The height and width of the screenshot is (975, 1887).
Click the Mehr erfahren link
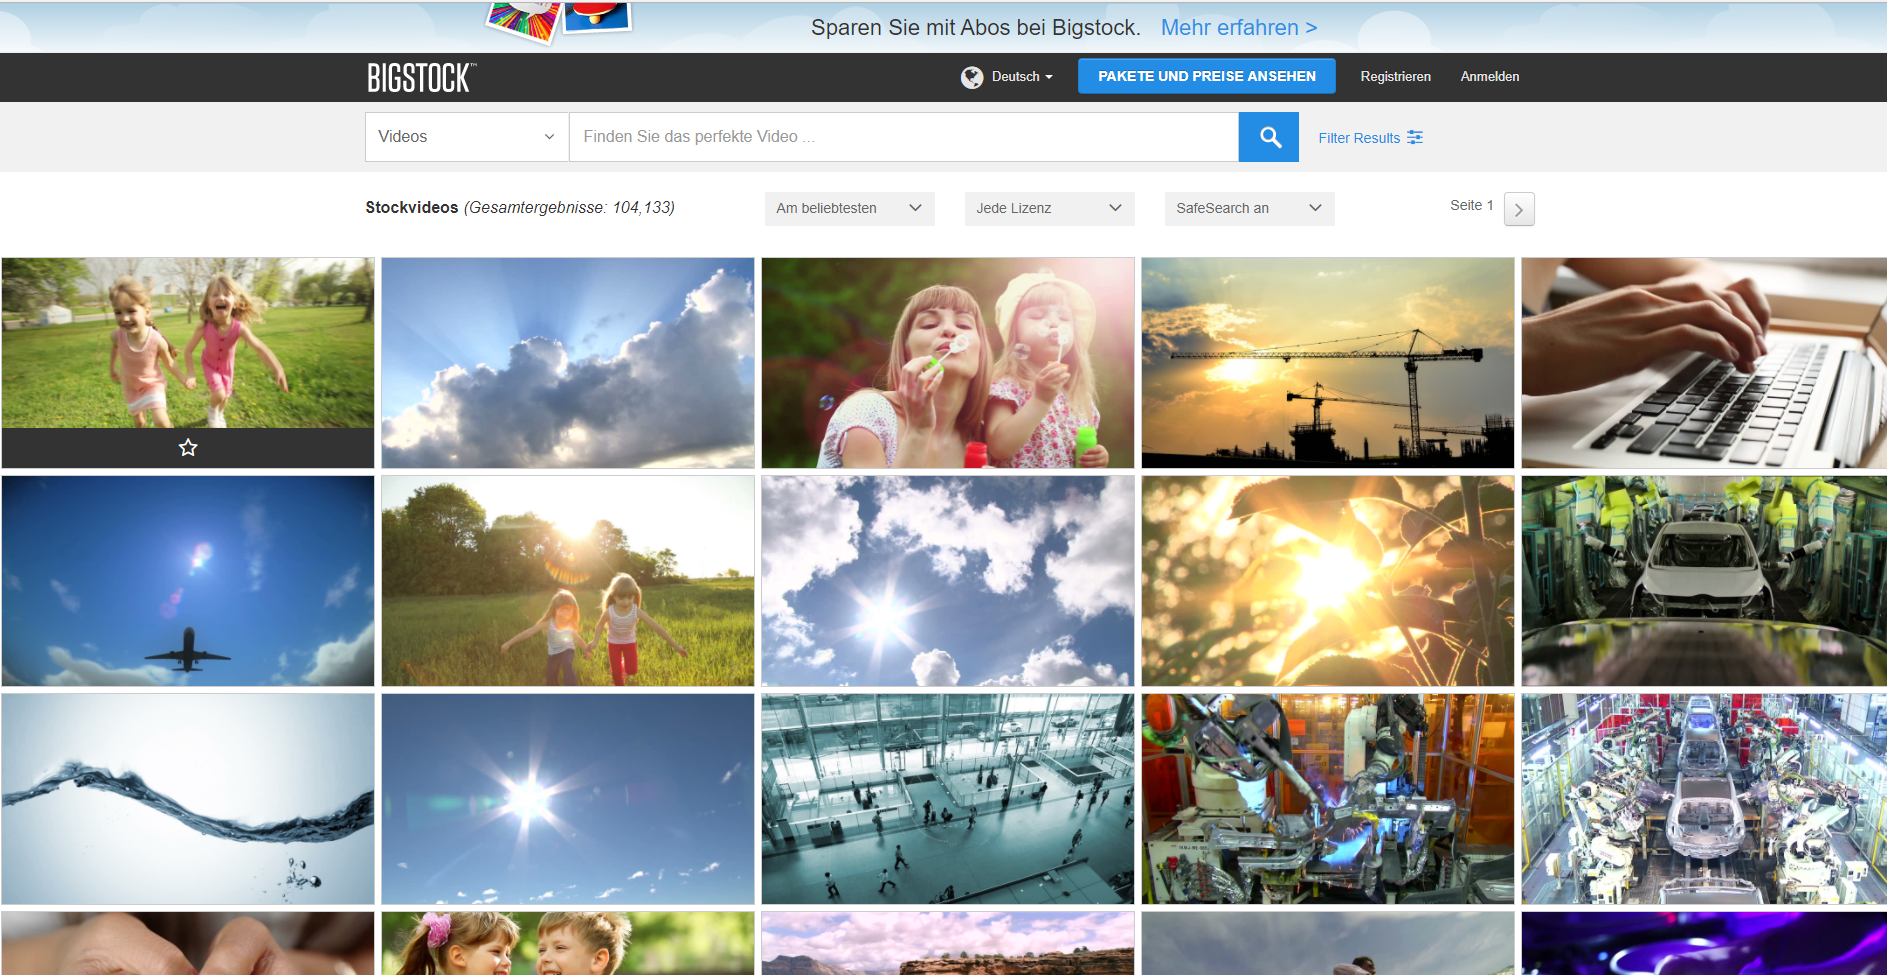[x=1239, y=28]
